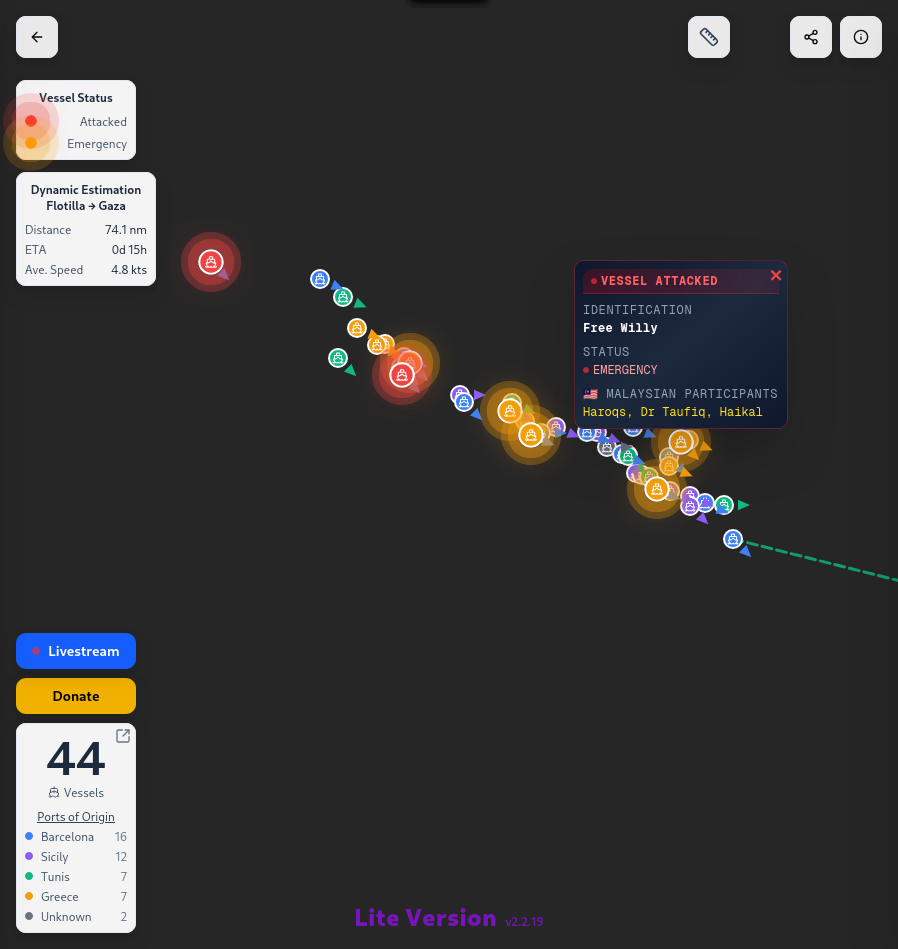The width and height of the screenshot is (898, 949).
Task: Choose Tunis port of origin entry
Action: pos(55,877)
